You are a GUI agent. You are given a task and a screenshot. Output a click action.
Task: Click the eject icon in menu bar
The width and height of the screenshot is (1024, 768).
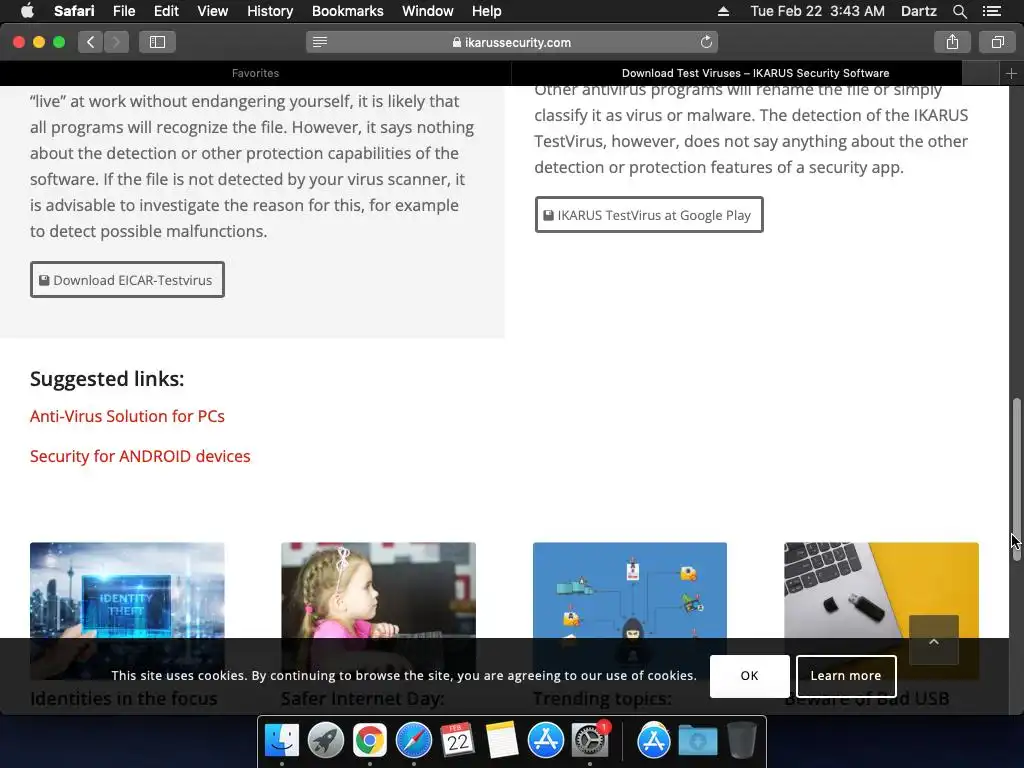pos(723,11)
